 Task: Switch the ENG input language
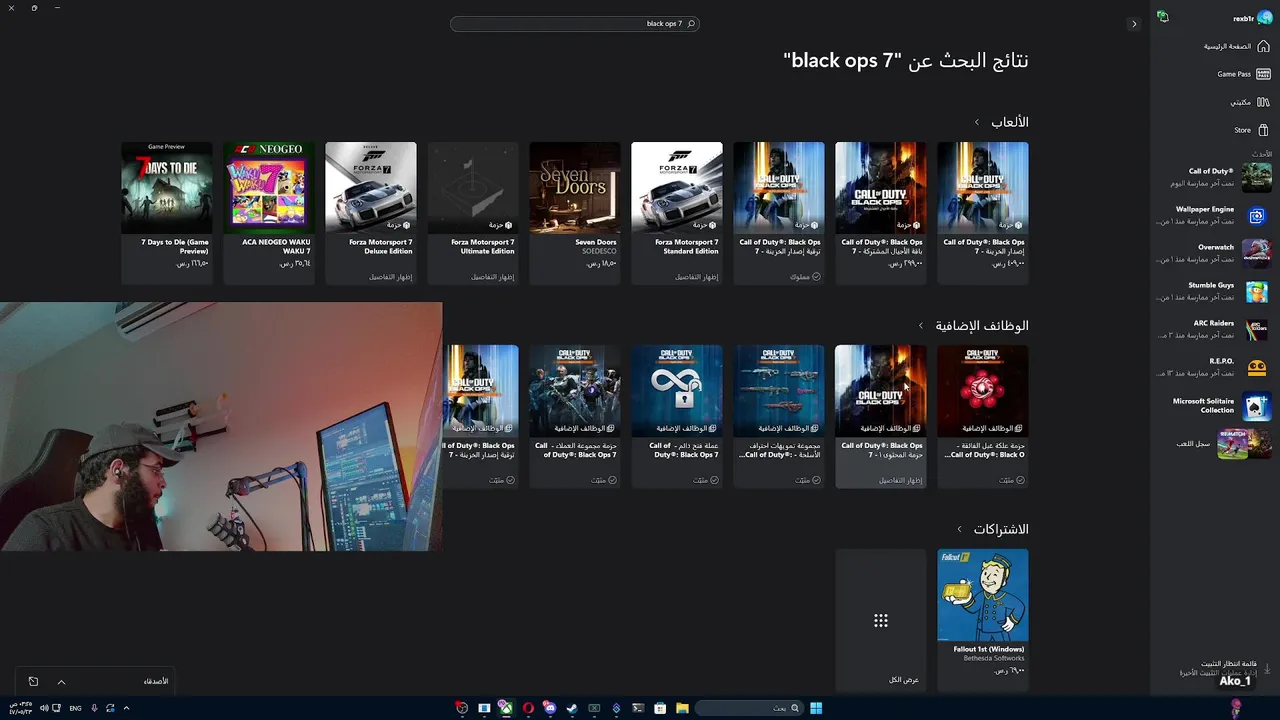pyautogui.click(x=76, y=708)
